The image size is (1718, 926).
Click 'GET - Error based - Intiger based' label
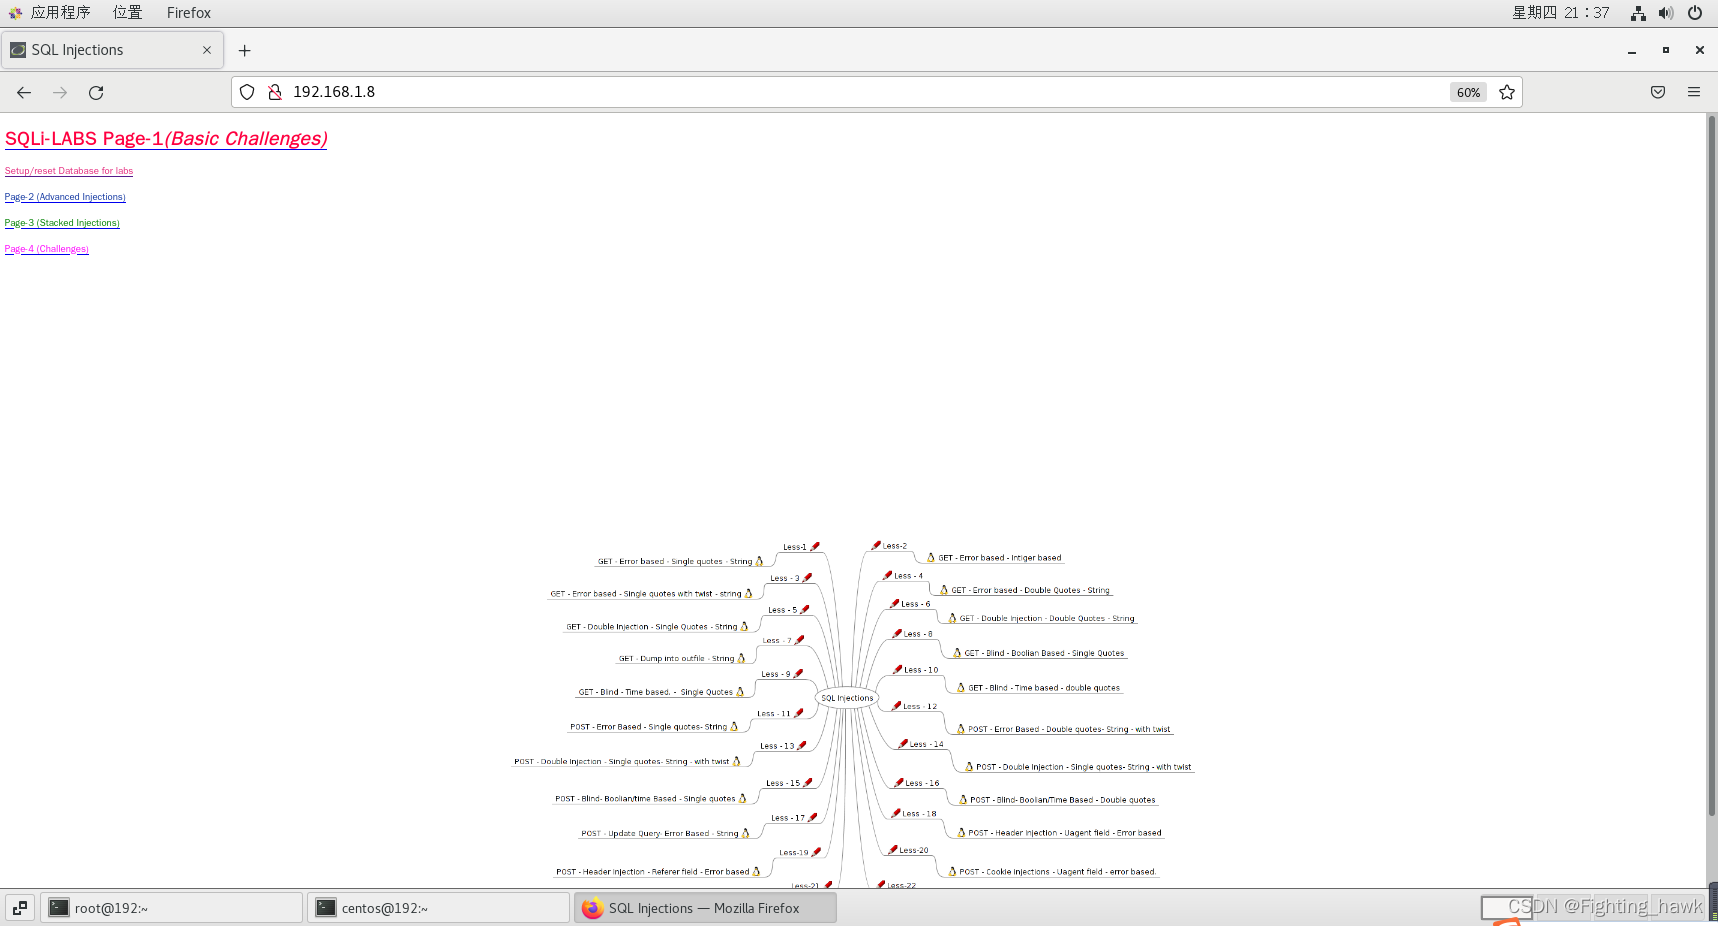tap(1000, 558)
